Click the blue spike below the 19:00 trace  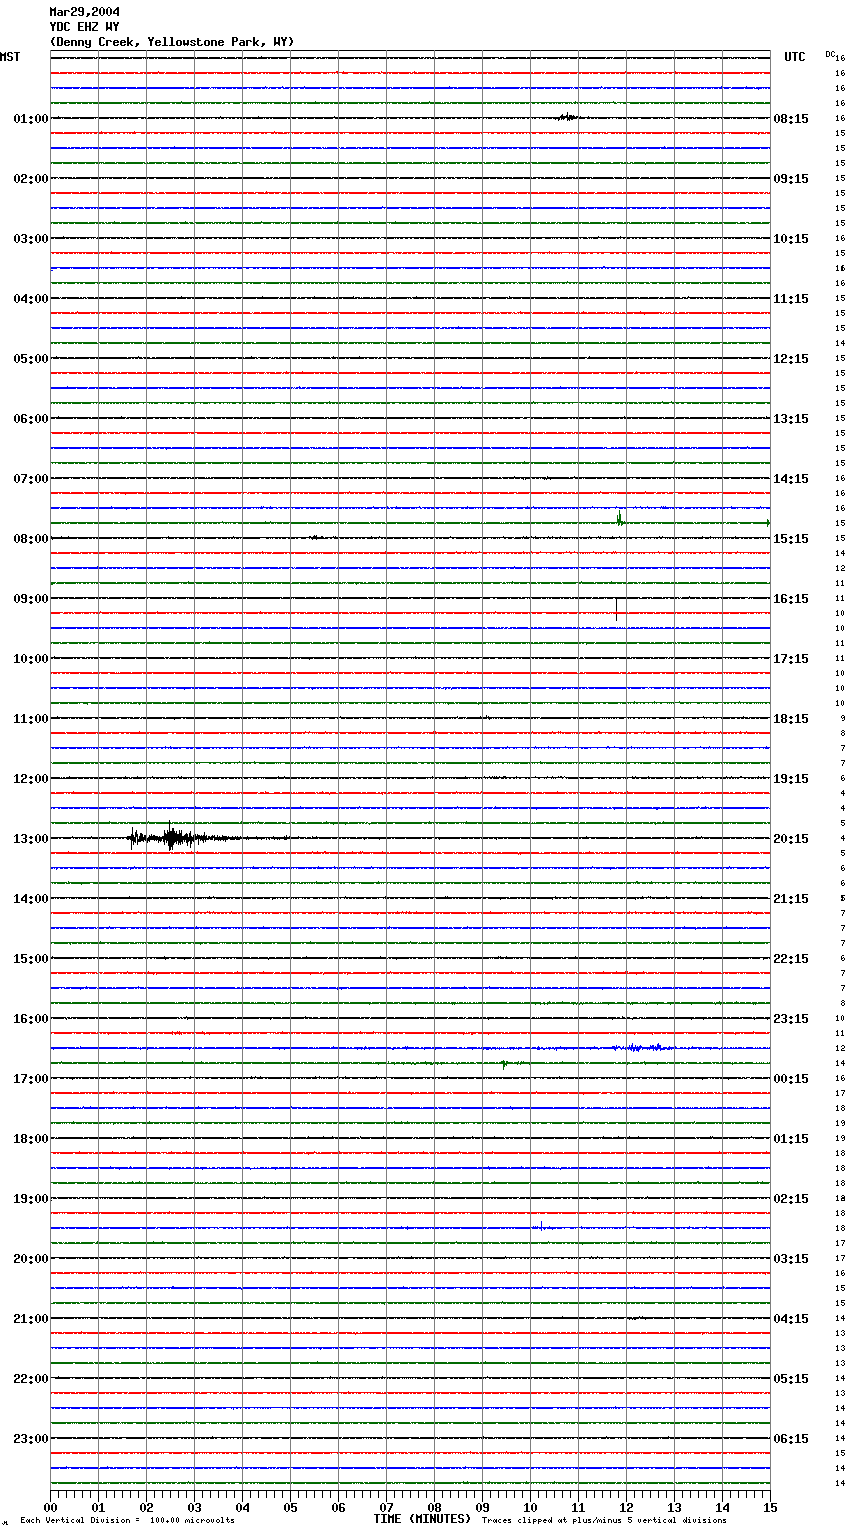point(541,1225)
